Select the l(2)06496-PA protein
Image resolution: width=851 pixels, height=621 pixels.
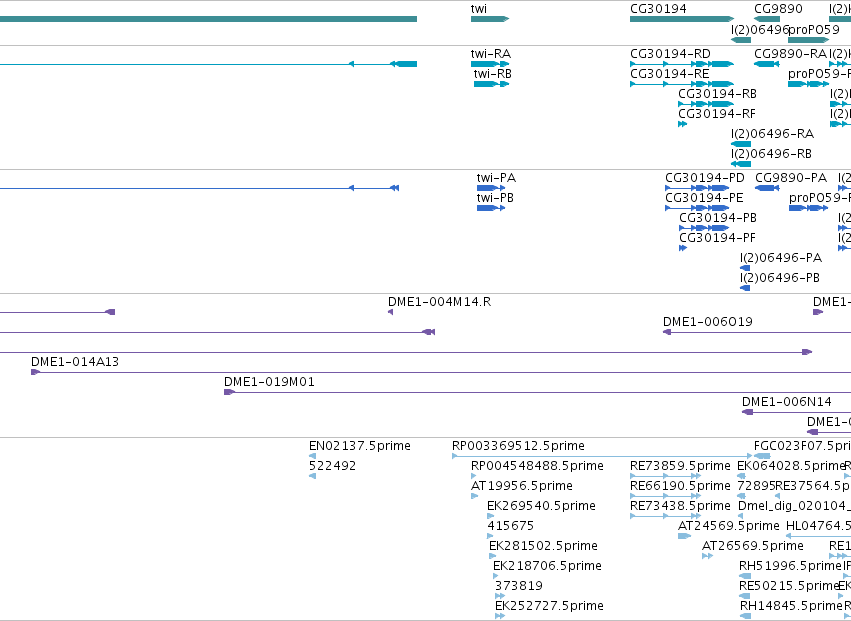click(x=745, y=269)
